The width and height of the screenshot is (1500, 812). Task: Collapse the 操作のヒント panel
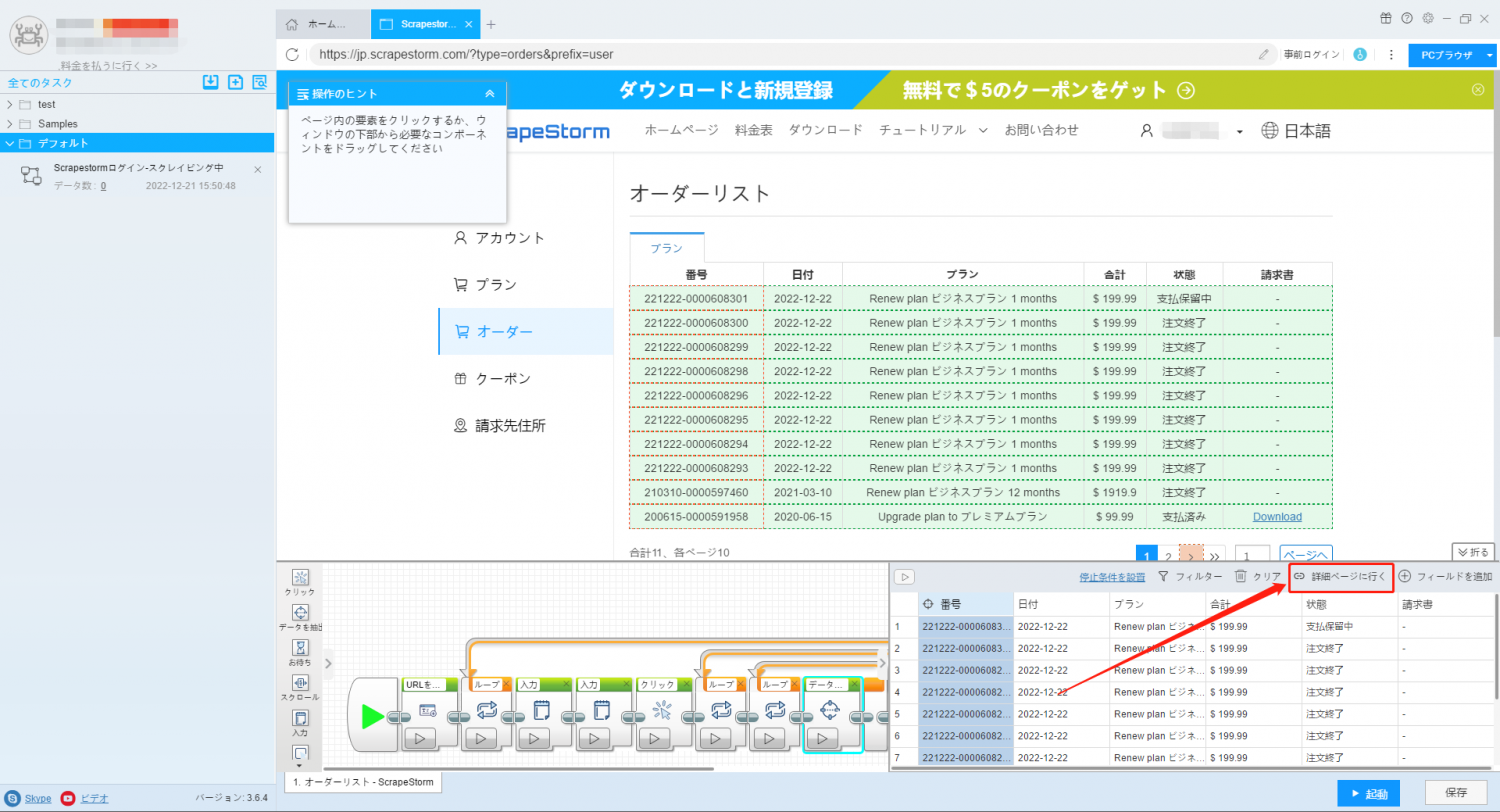click(489, 93)
